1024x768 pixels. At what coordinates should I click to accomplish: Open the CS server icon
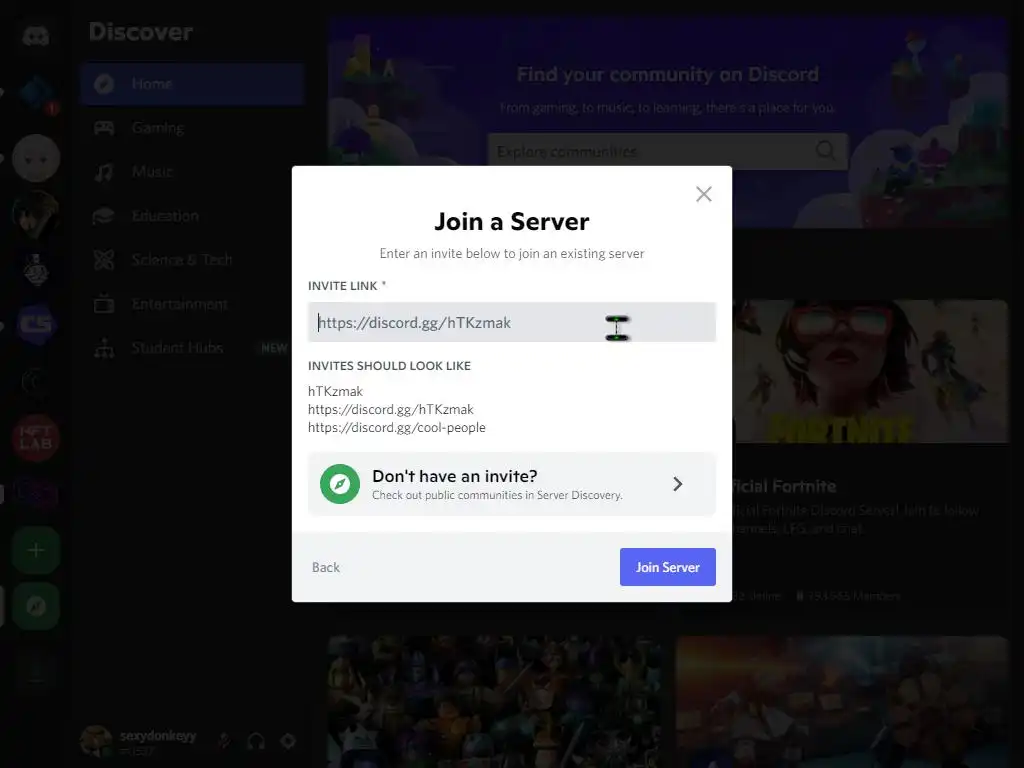(36, 325)
